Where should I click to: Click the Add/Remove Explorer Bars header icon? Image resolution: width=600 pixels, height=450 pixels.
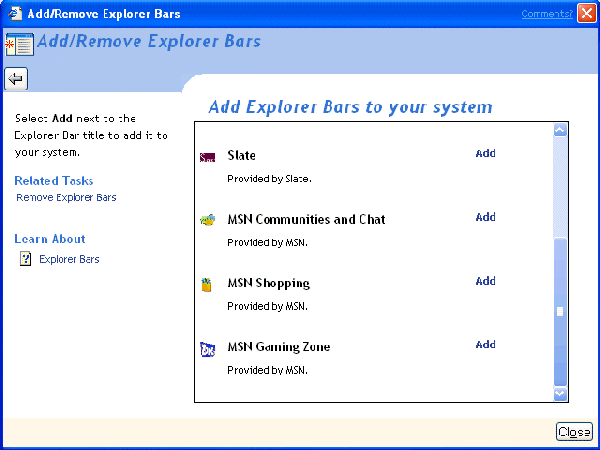(x=20, y=44)
